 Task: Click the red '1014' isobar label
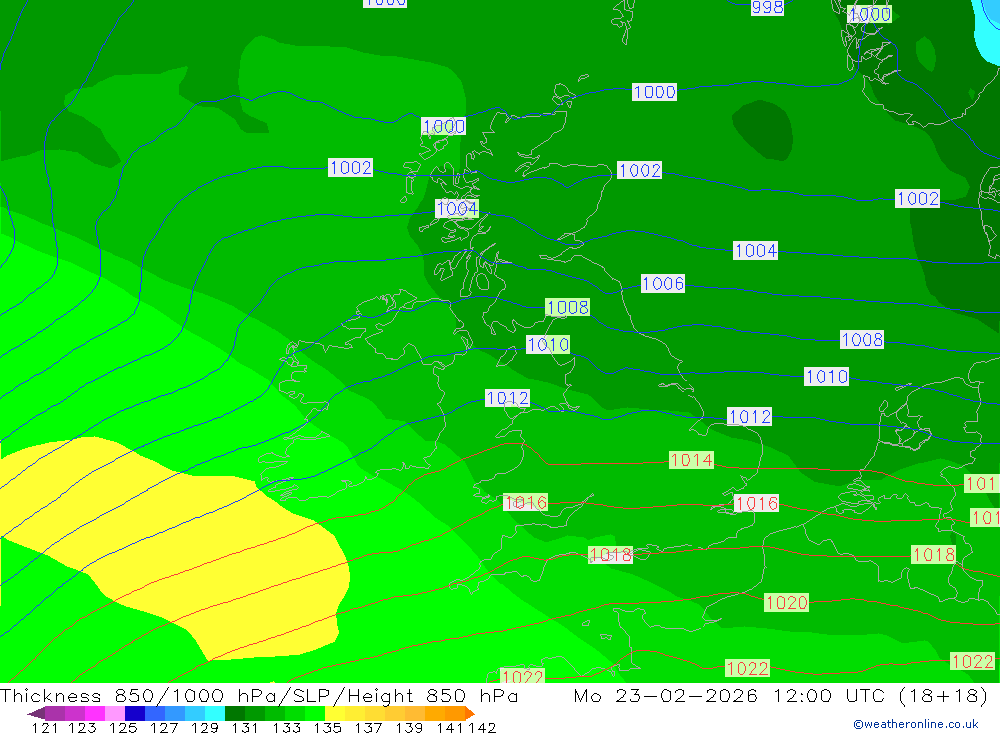click(x=691, y=460)
